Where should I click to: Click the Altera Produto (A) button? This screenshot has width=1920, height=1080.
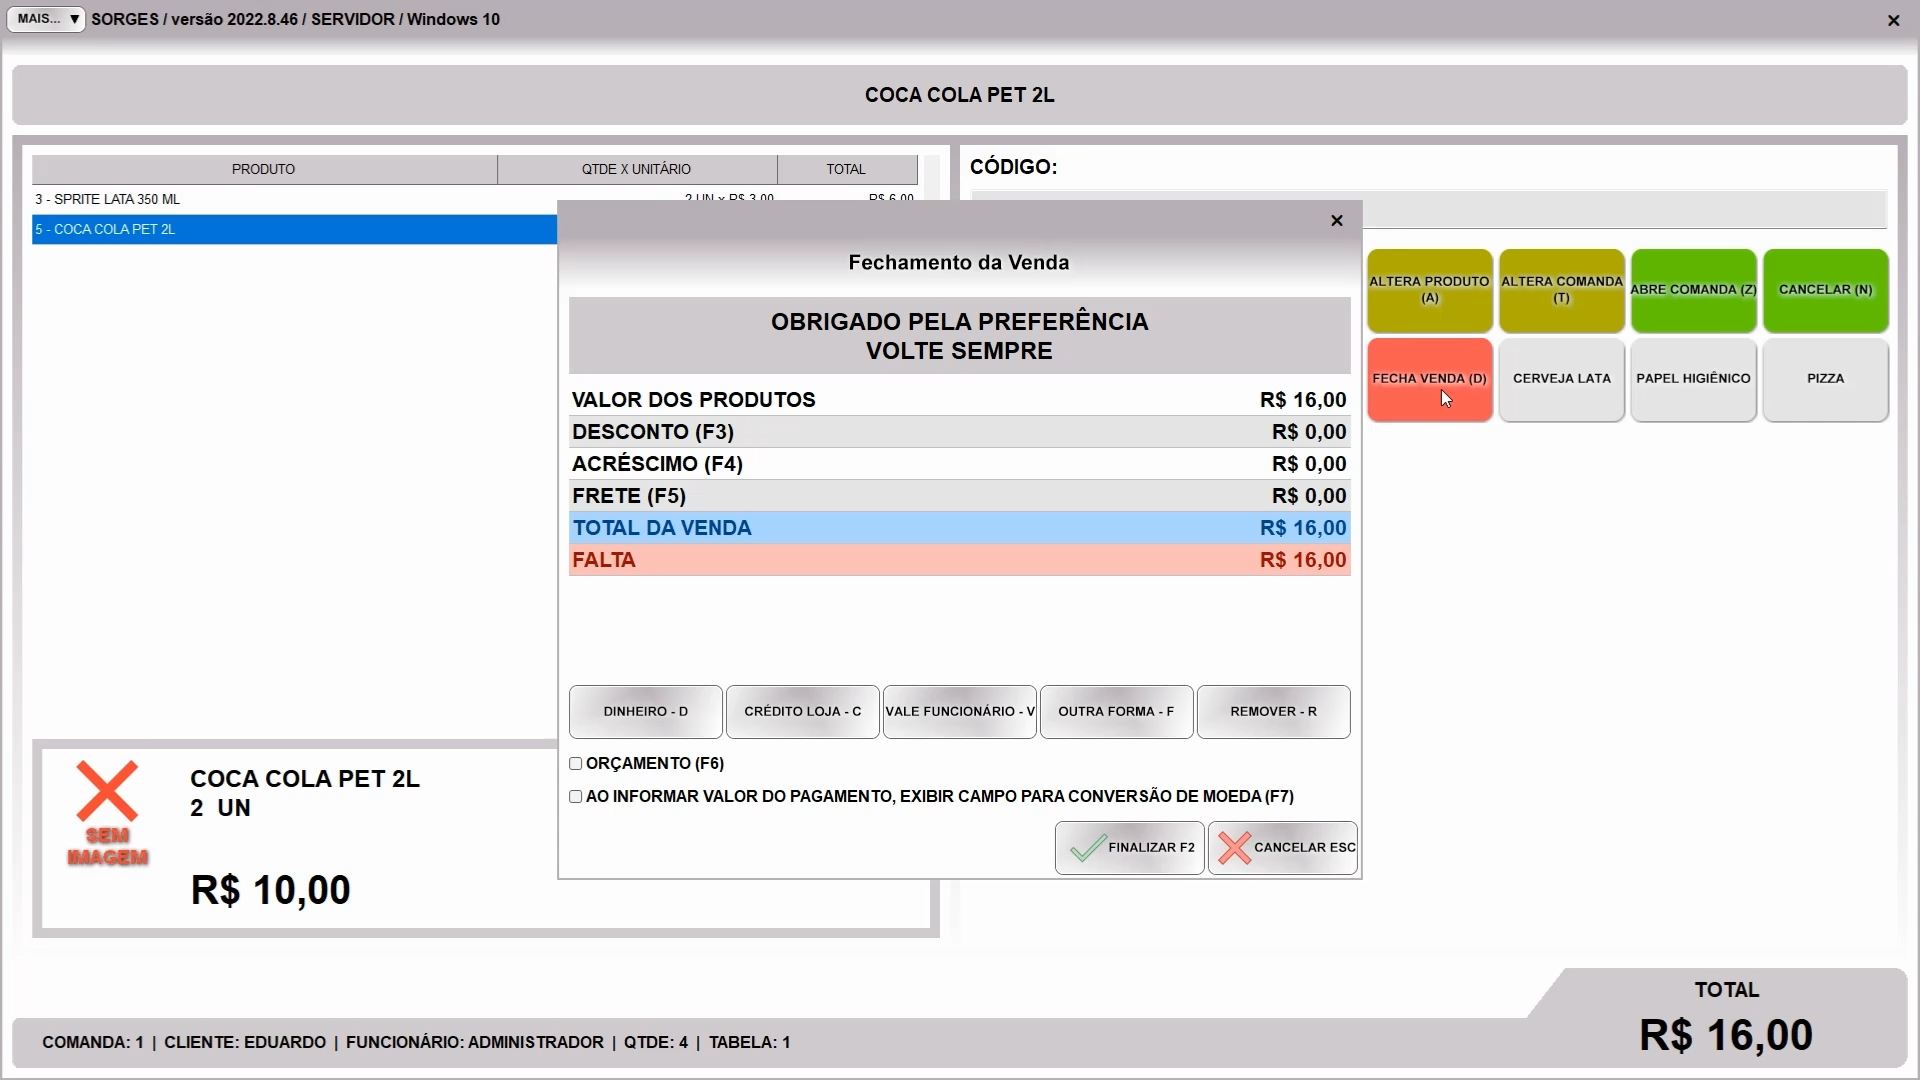coord(1429,290)
